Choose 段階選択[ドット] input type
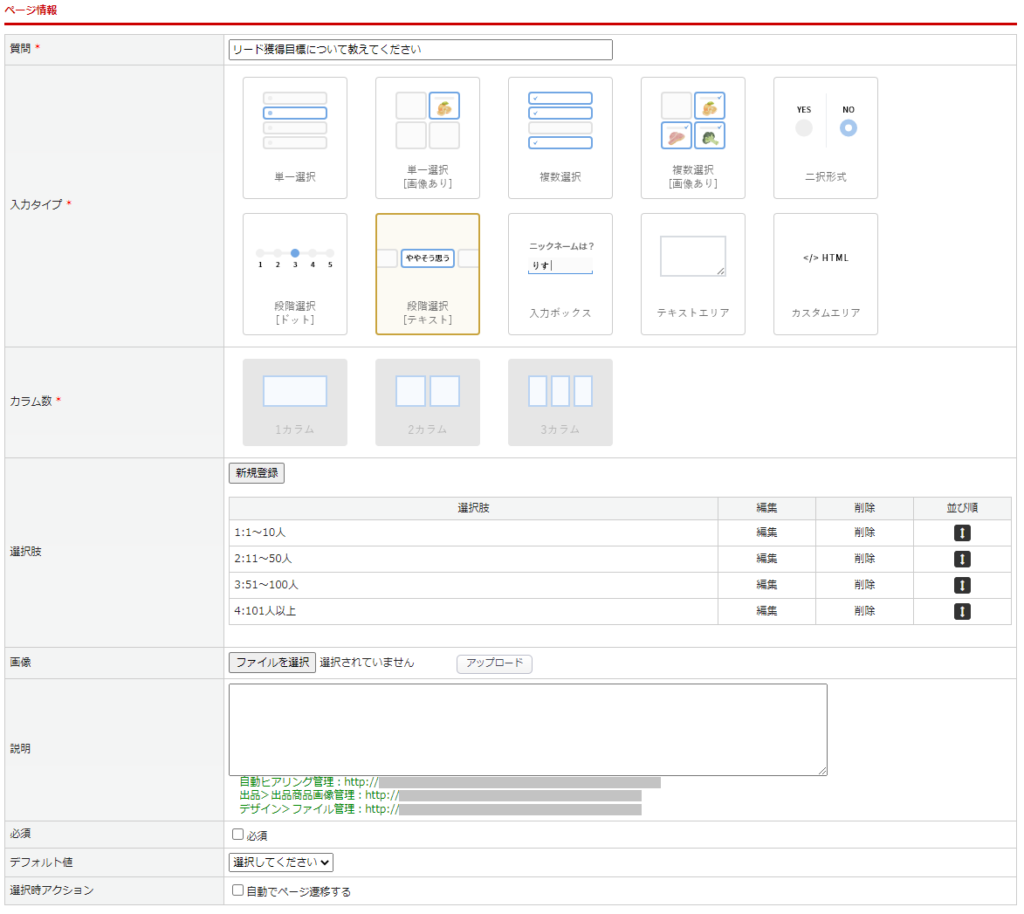This screenshot has height=914, width=1024. point(295,274)
